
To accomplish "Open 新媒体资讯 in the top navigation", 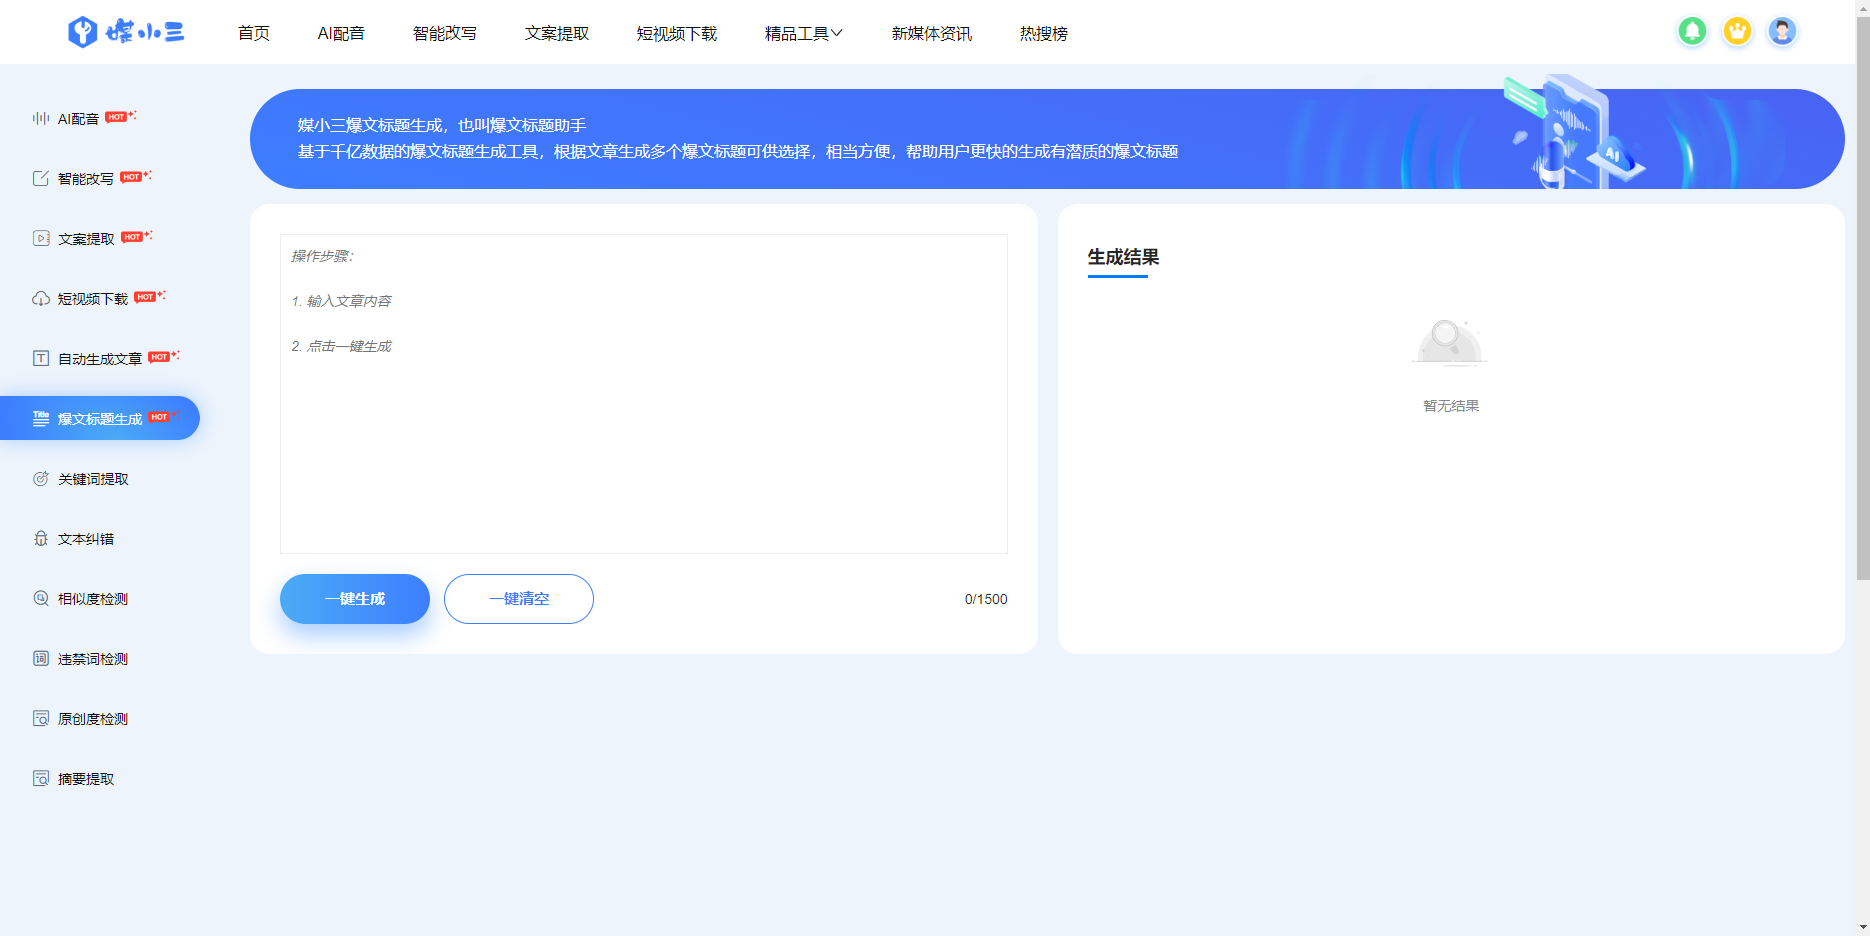I will point(932,33).
